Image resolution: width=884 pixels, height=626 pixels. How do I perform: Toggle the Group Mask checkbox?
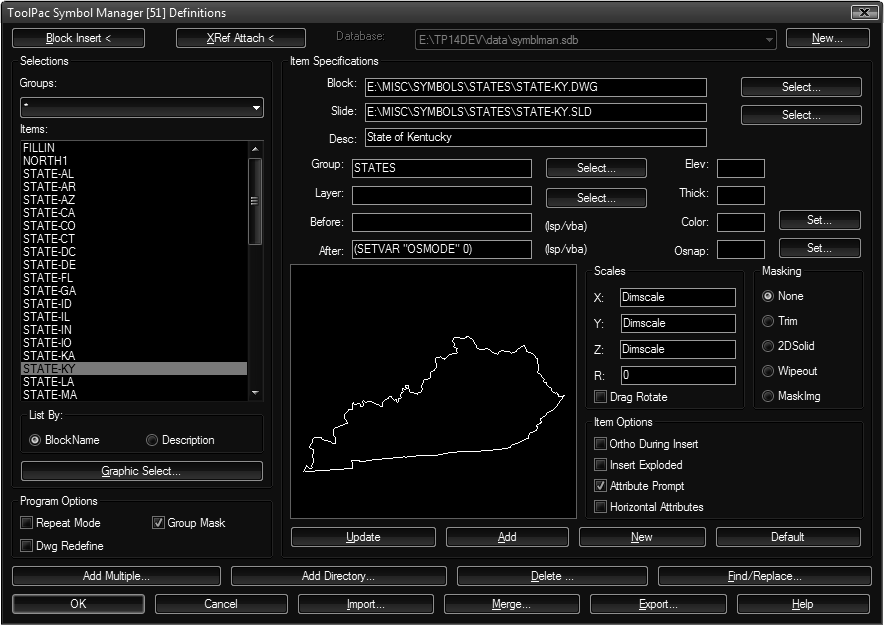158,523
